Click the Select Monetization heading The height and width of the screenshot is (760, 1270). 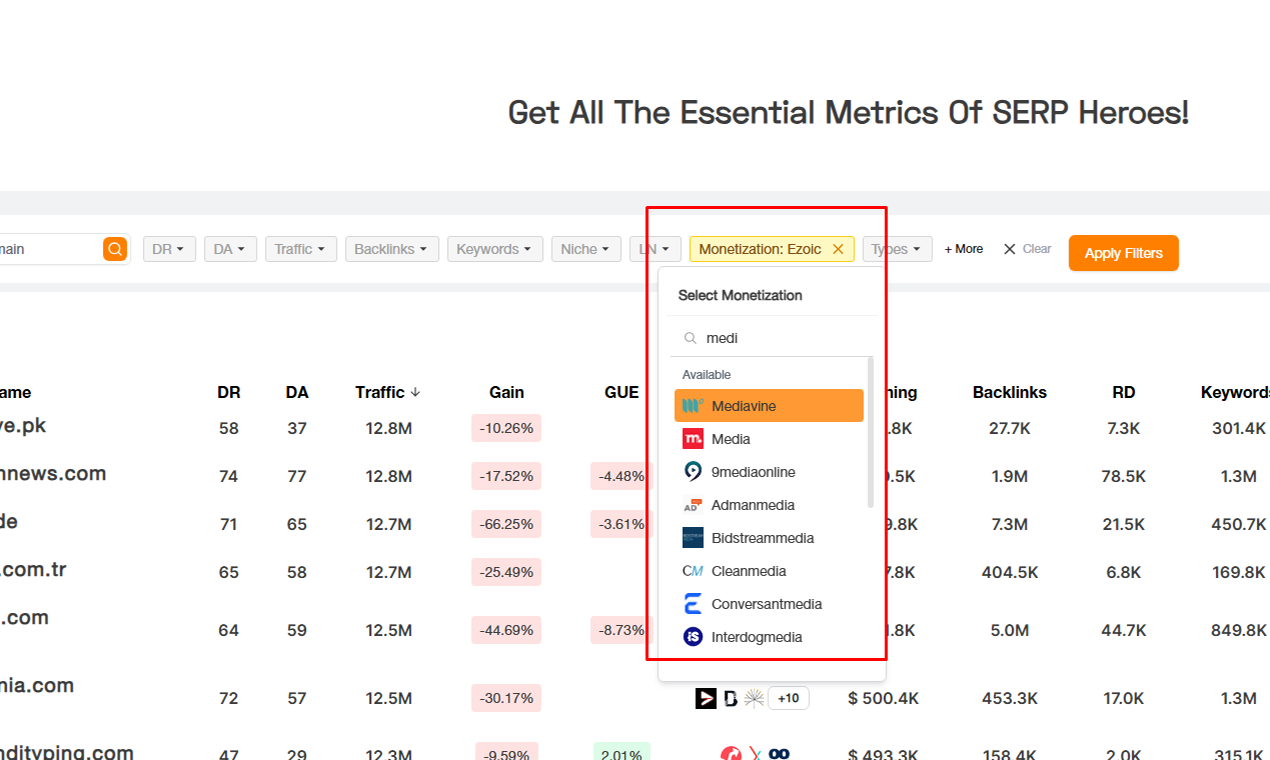tap(740, 295)
